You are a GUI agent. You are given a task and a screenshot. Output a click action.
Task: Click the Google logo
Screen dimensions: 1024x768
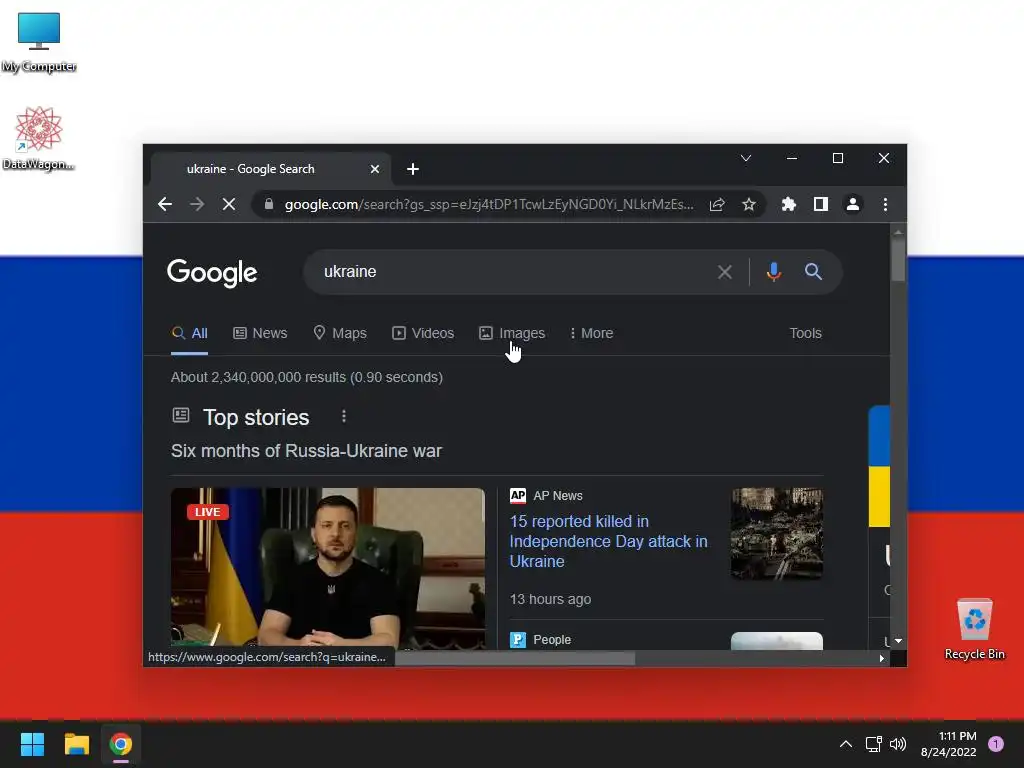click(x=212, y=273)
